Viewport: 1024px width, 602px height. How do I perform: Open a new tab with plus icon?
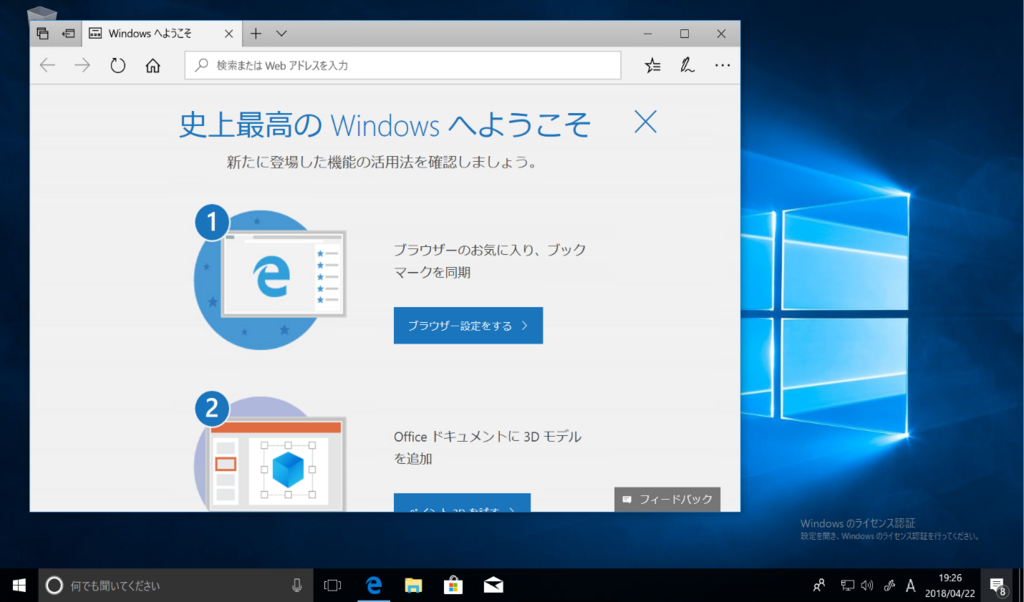(256, 33)
